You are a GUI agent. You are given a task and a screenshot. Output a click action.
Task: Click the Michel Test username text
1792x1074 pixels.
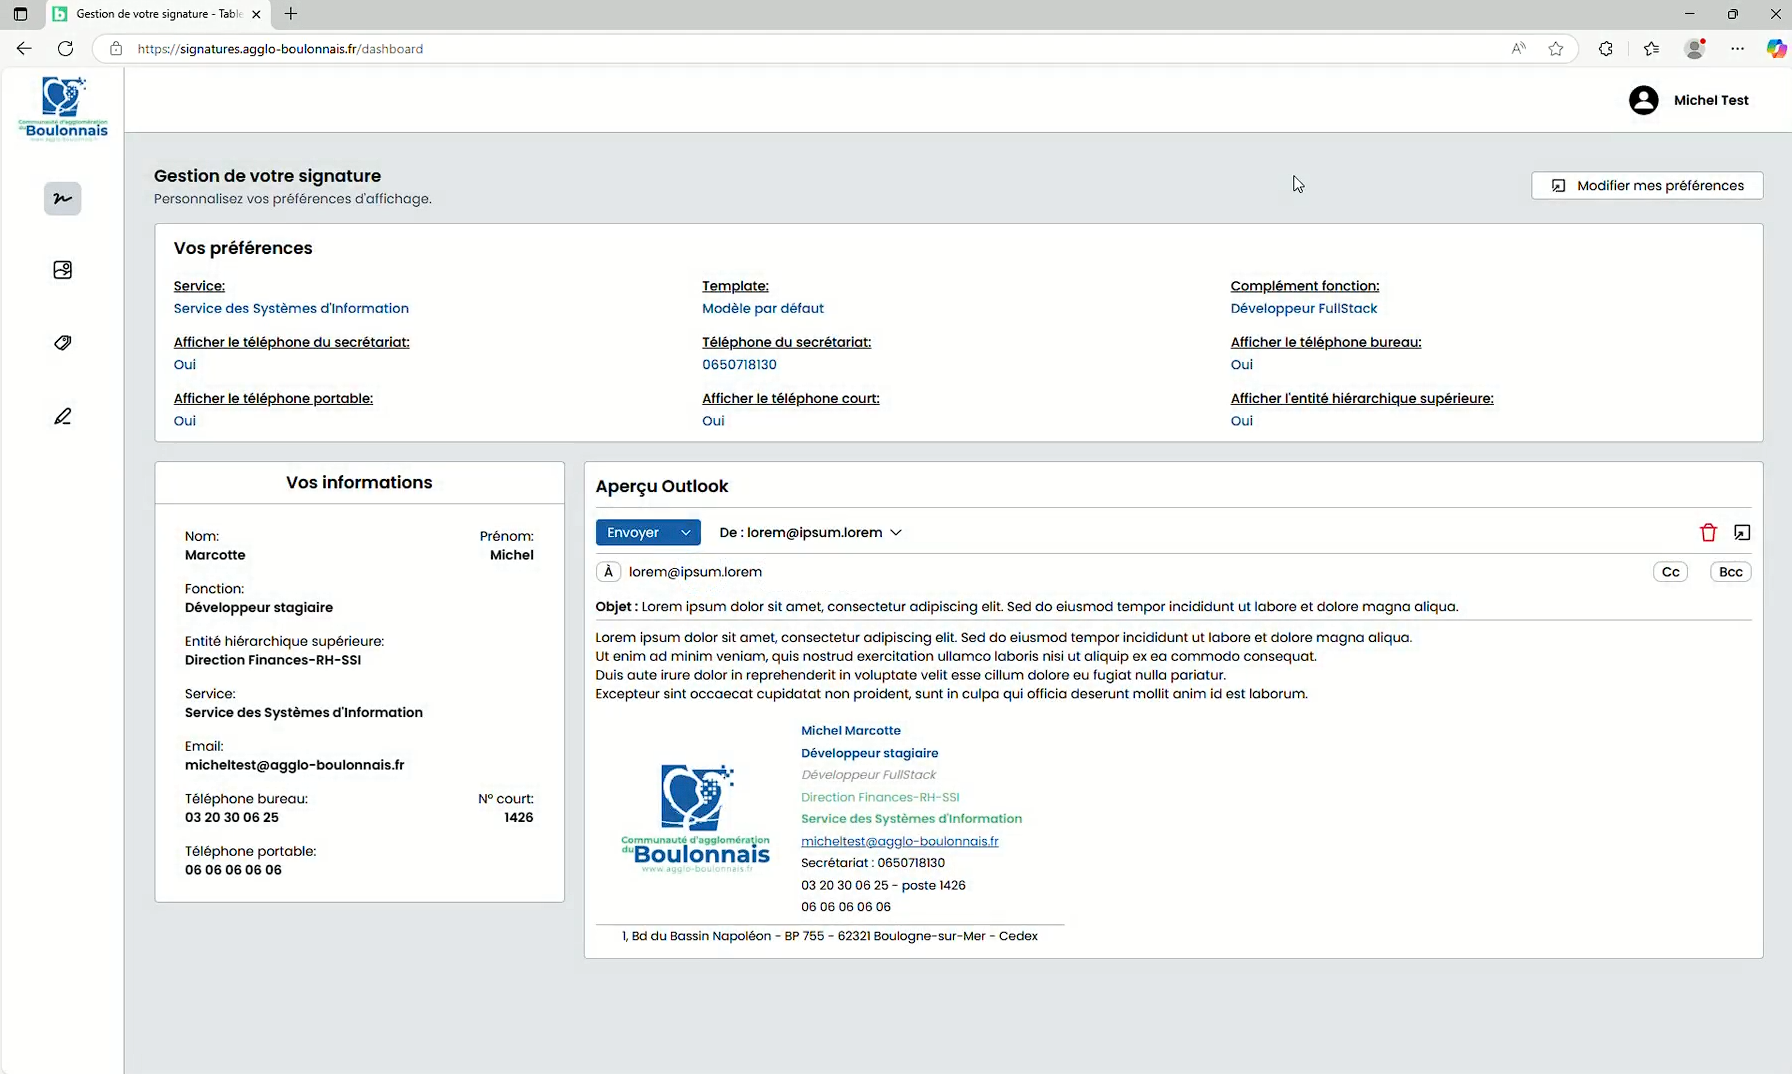coord(1711,100)
